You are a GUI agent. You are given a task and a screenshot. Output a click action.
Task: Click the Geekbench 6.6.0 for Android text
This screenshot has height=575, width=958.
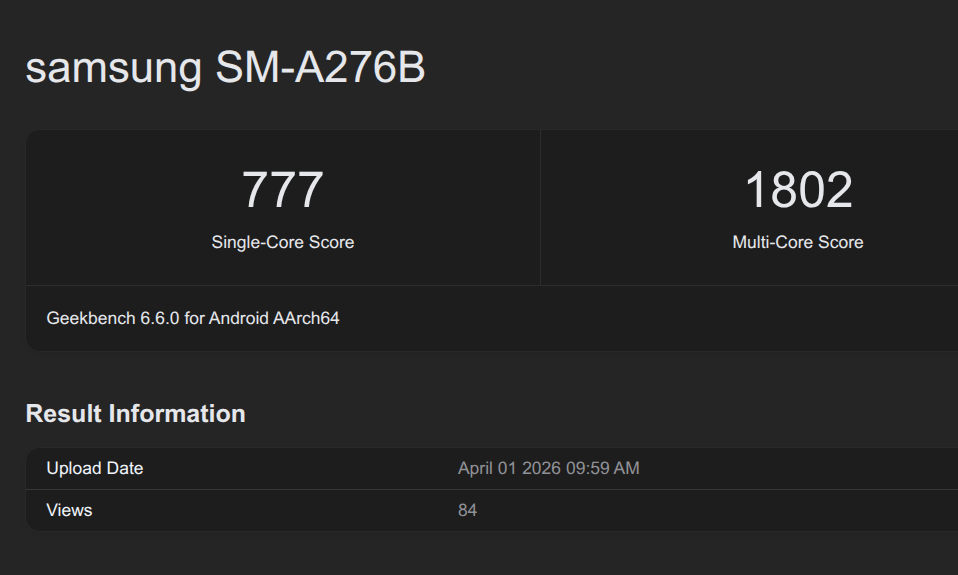(193, 318)
